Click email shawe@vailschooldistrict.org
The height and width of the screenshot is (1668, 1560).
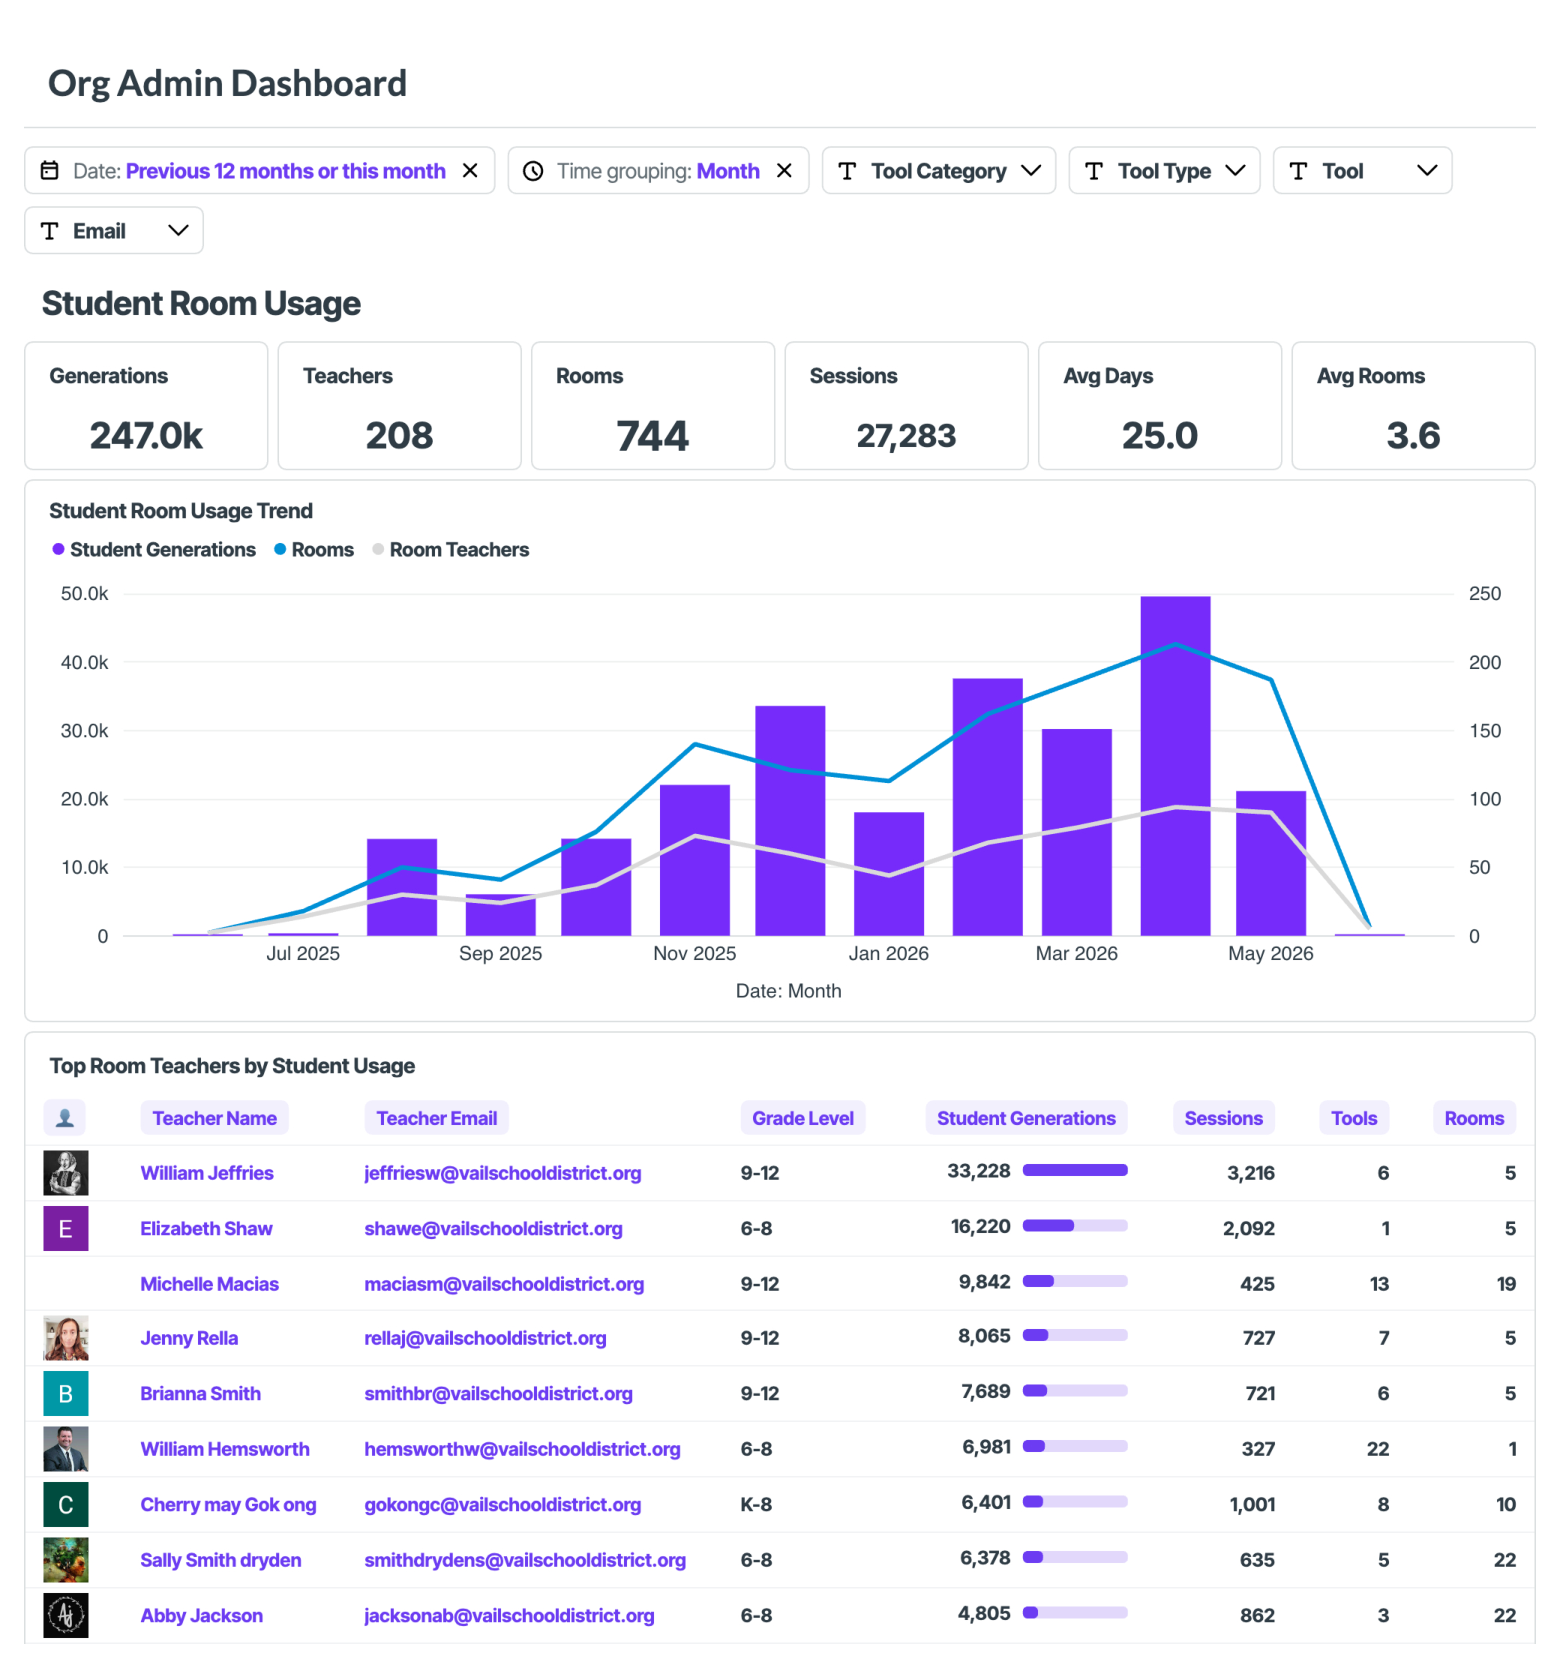pos(494,1229)
